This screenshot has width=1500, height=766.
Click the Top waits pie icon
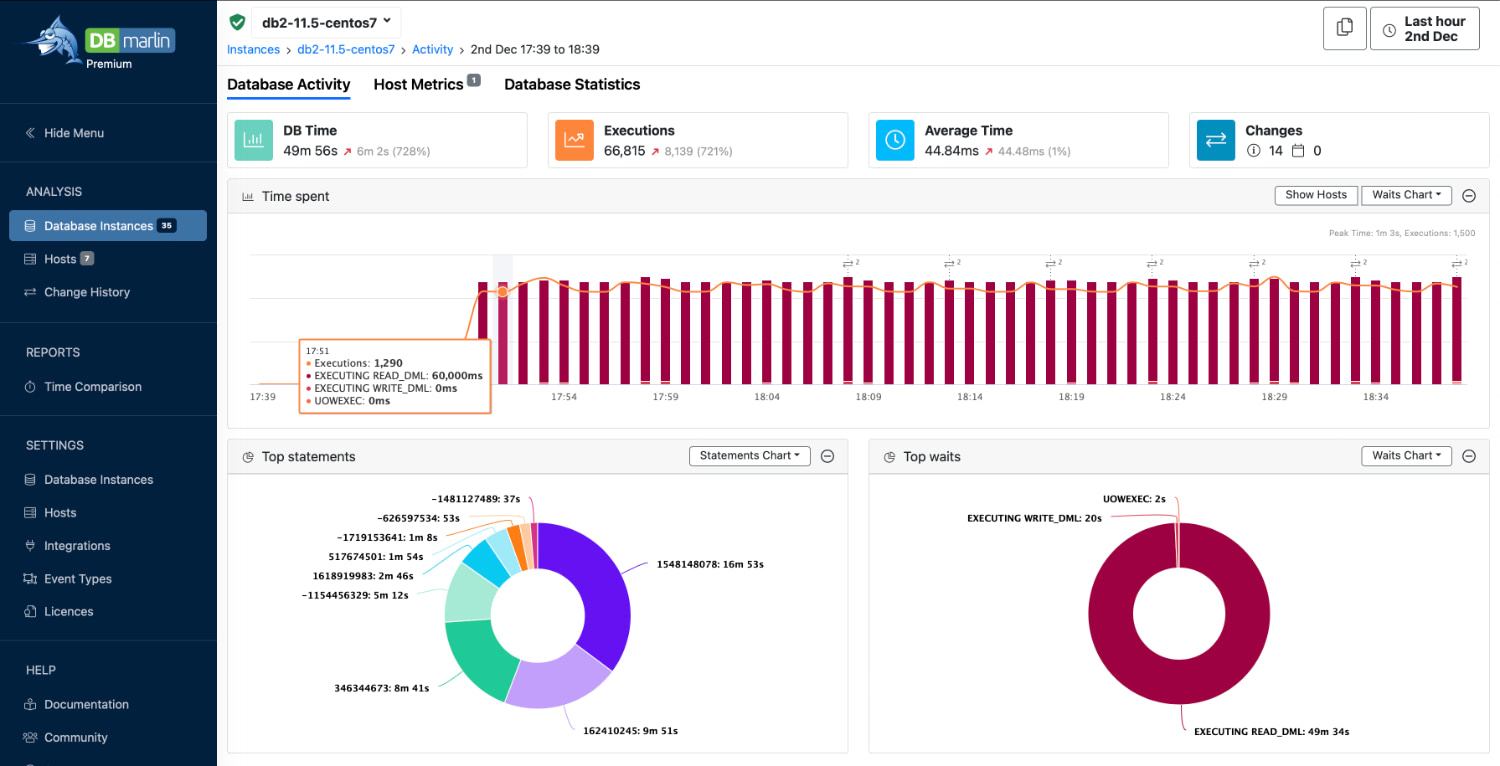point(890,457)
